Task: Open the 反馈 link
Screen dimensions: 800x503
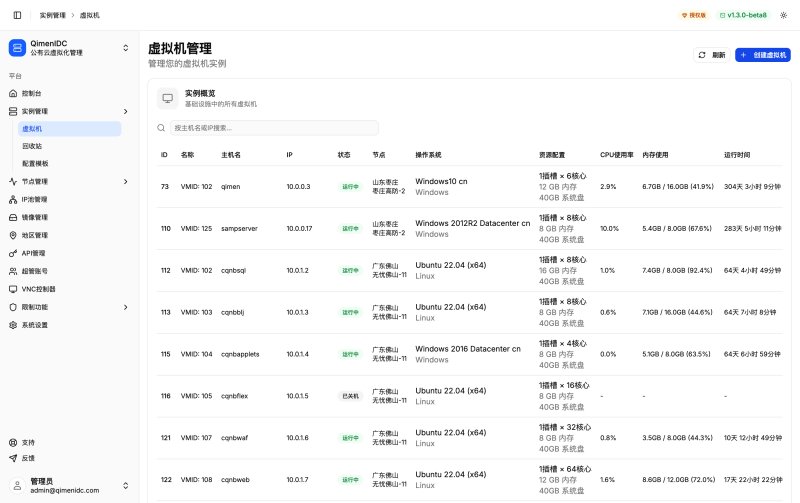Action: coord(28,458)
